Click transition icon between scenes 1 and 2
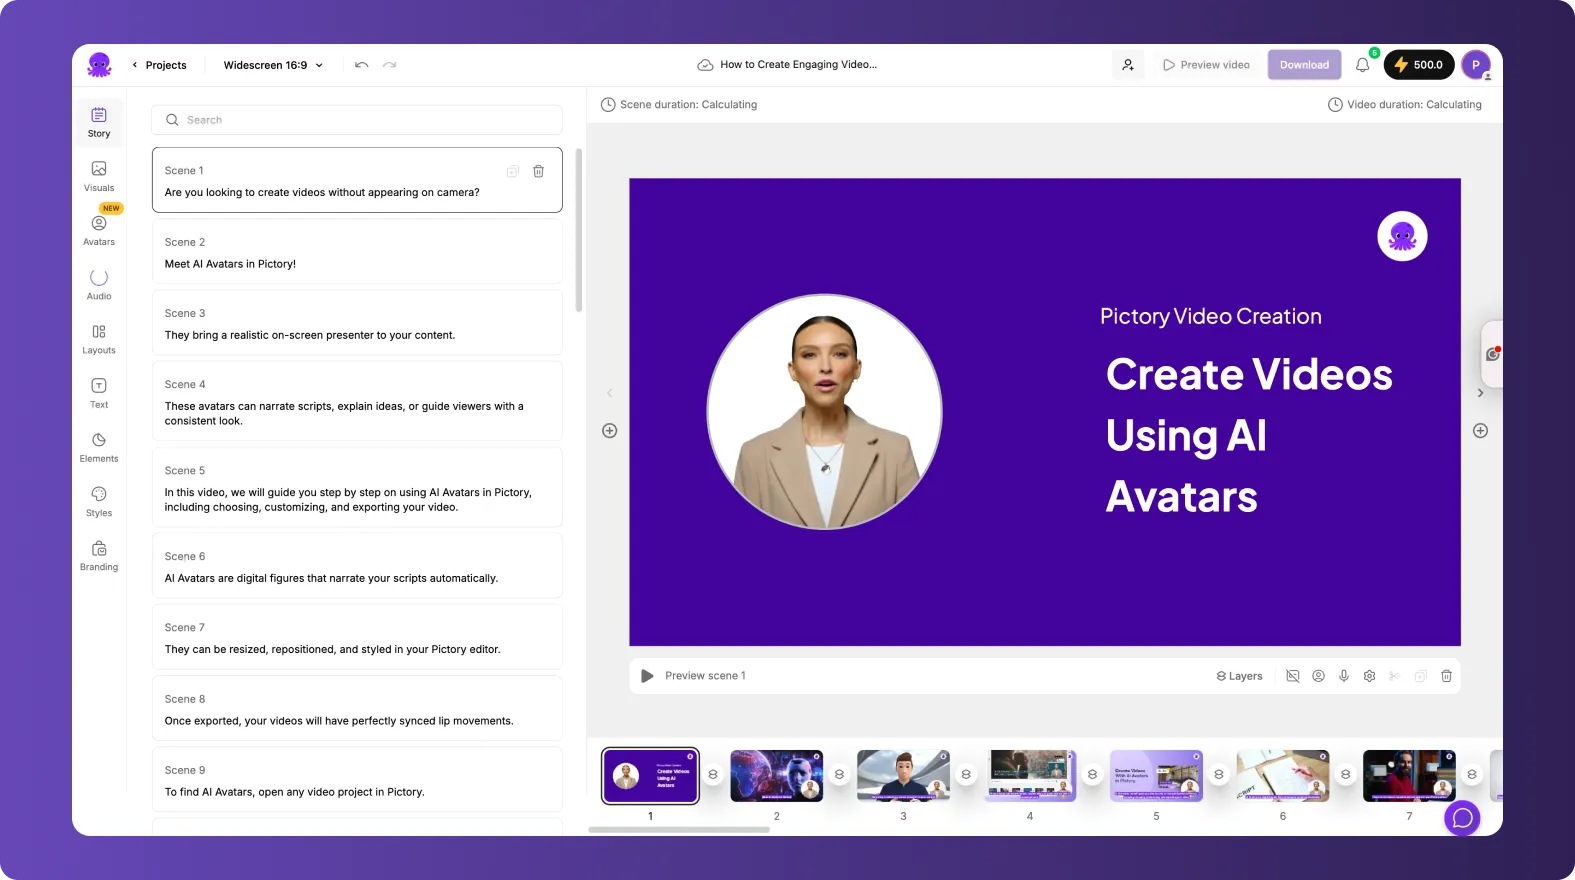The height and width of the screenshot is (880, 1575). point(713,775)
